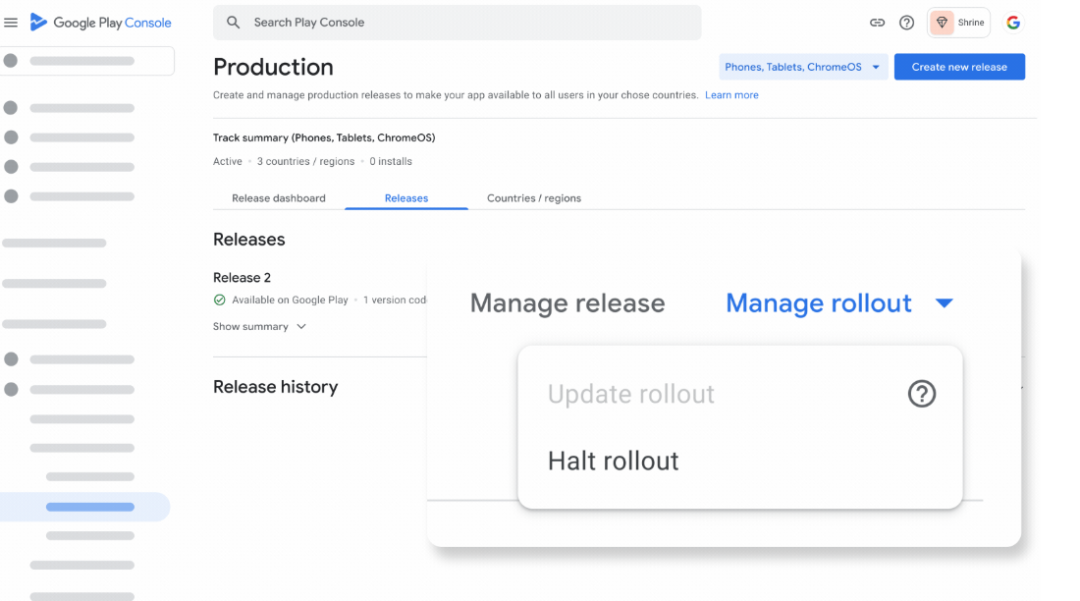The width and height of the screenshot is (1080, 601).
Task: Expand Show summary for Release 2
Action: [259, 326]
